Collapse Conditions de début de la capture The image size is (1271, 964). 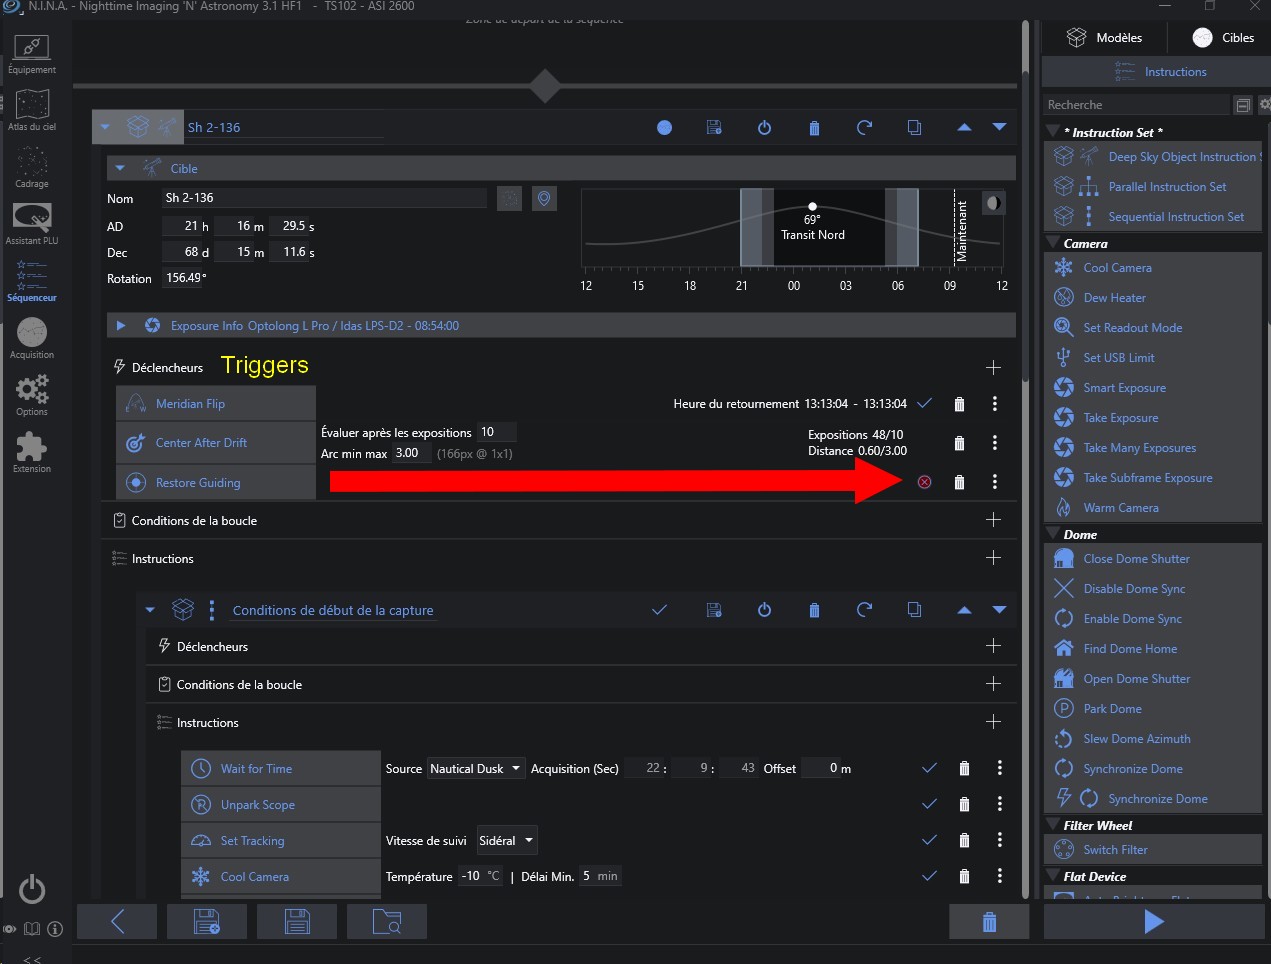tap(150, 610)
